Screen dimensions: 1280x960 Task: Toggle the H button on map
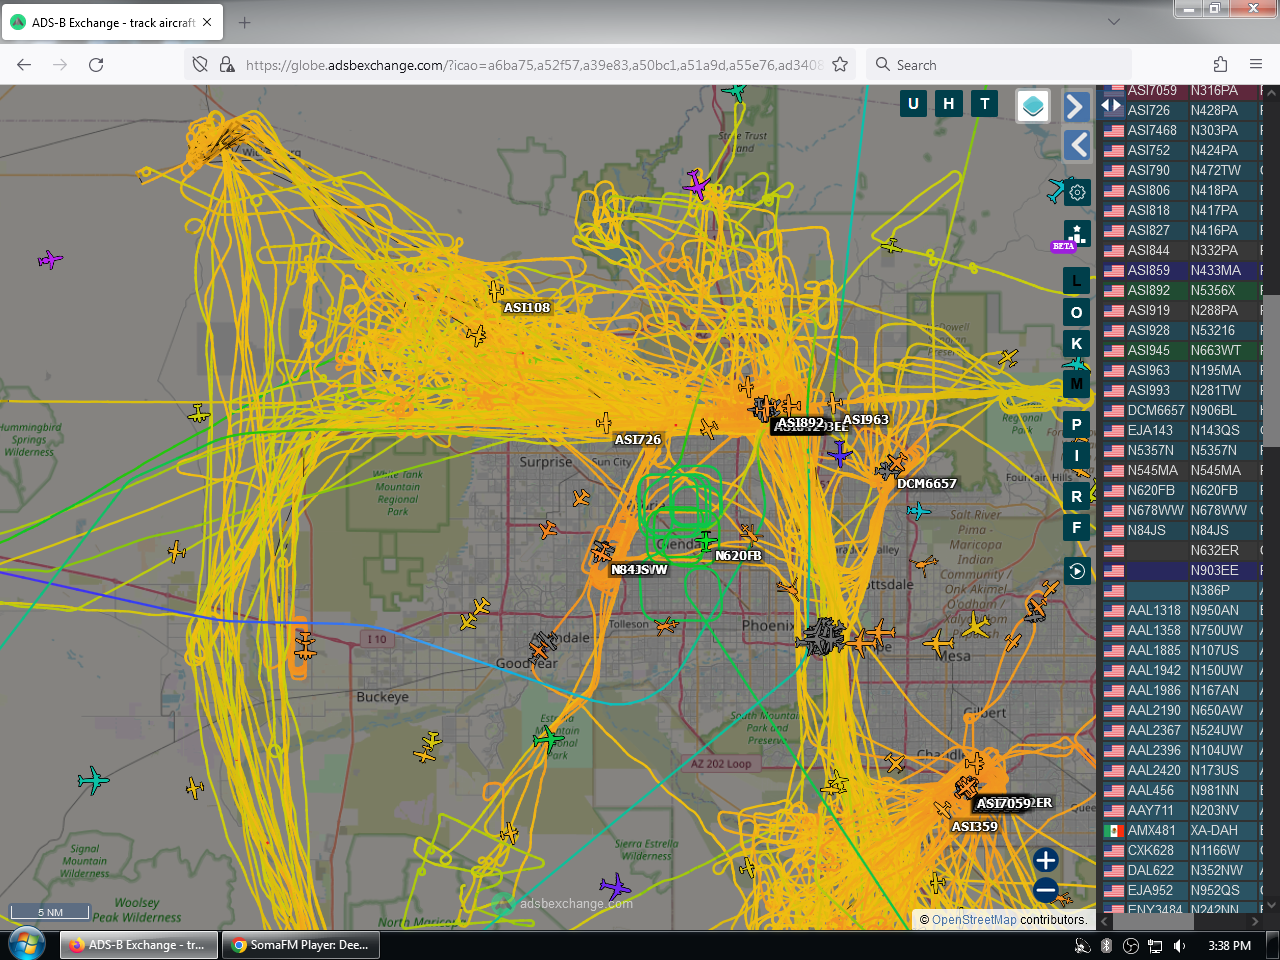949,103
